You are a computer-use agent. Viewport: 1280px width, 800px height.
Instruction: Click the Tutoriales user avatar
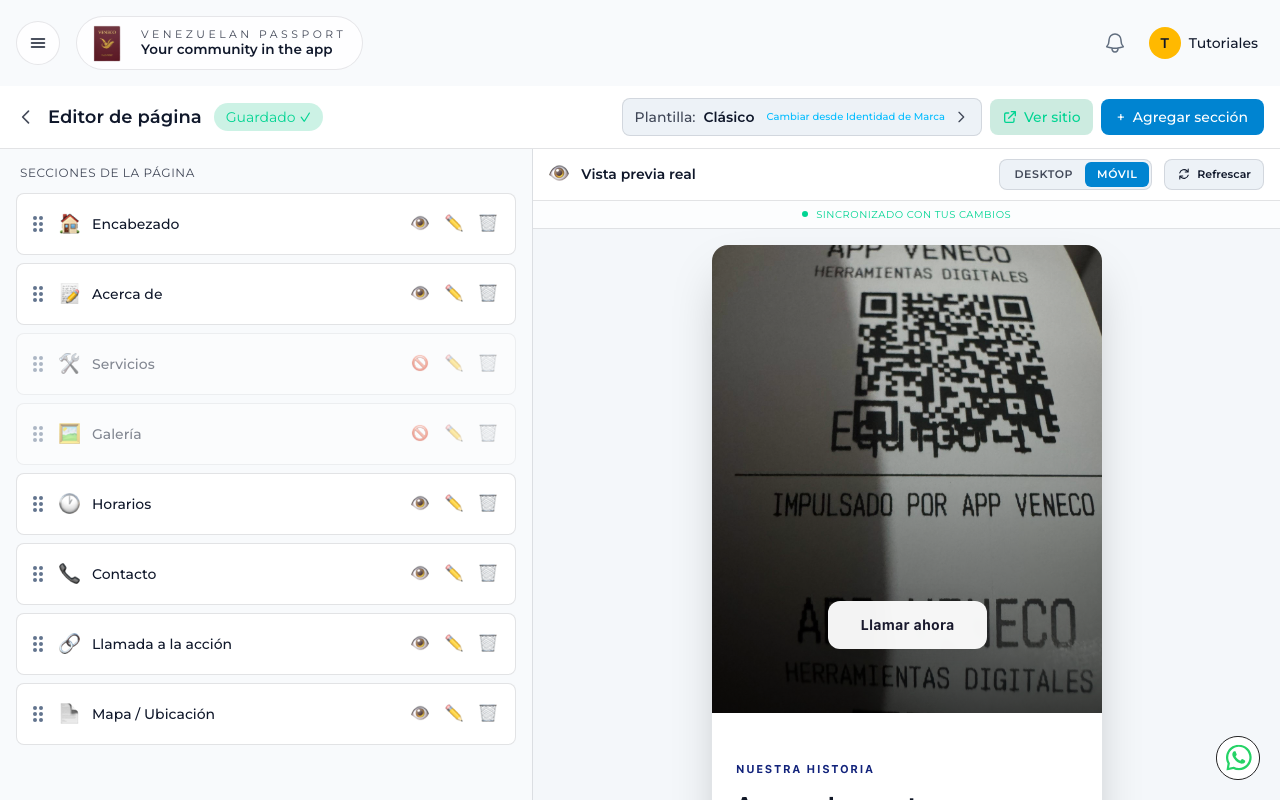[1165, 43]
